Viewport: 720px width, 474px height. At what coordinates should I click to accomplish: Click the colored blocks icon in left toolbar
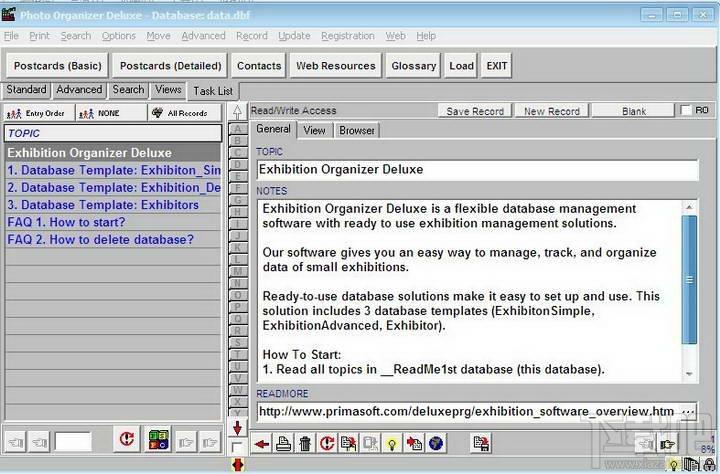click(x=159, y=440)
